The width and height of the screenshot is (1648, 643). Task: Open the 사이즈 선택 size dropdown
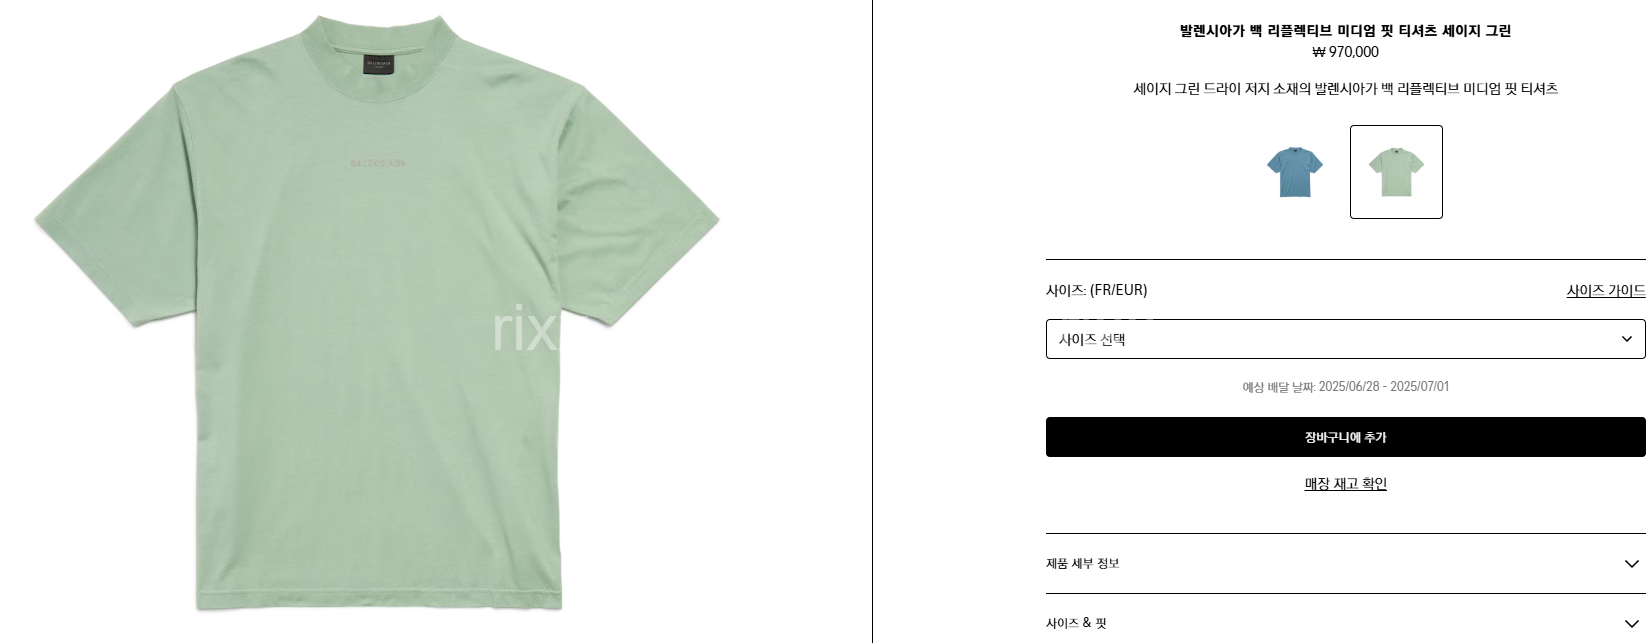point(1345,339)
